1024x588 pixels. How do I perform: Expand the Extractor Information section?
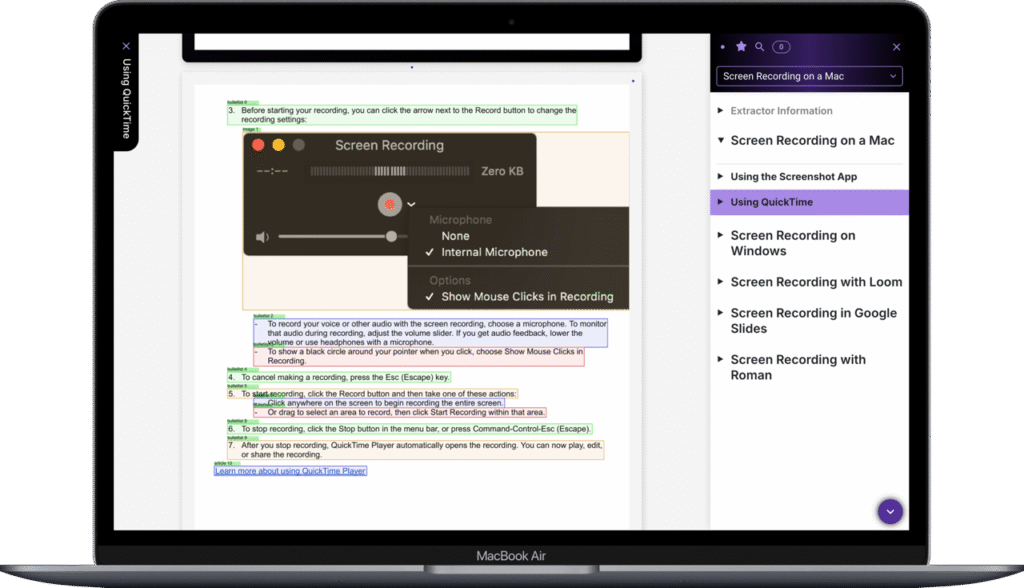click(781, 111)
